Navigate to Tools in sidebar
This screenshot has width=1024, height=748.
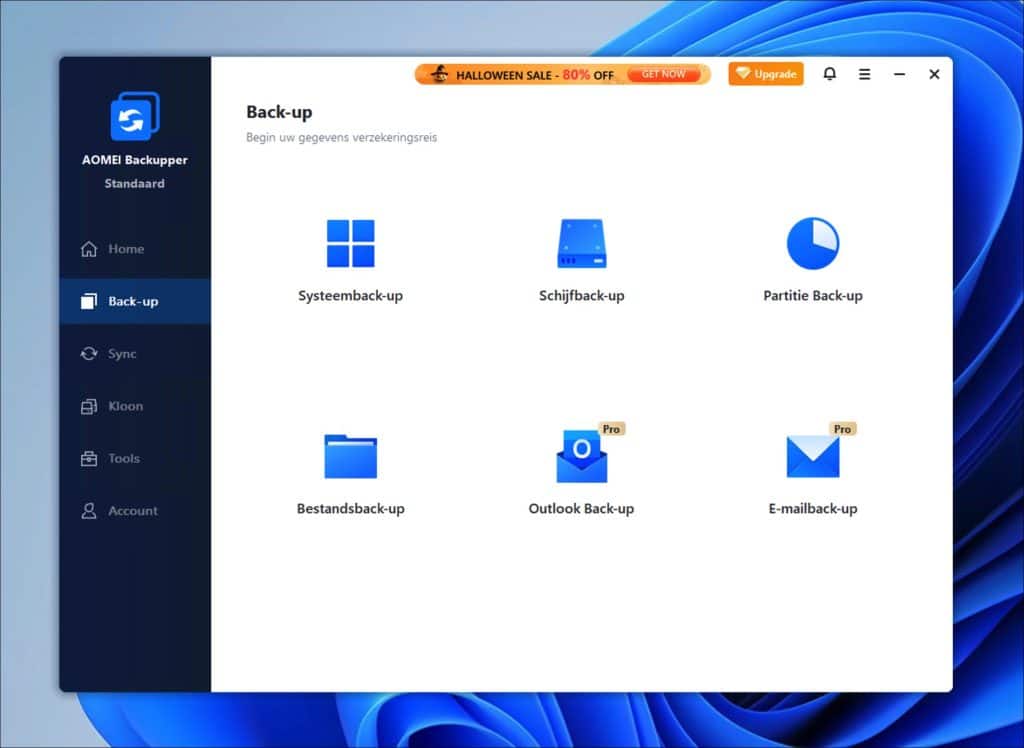[x=124, y=458]
